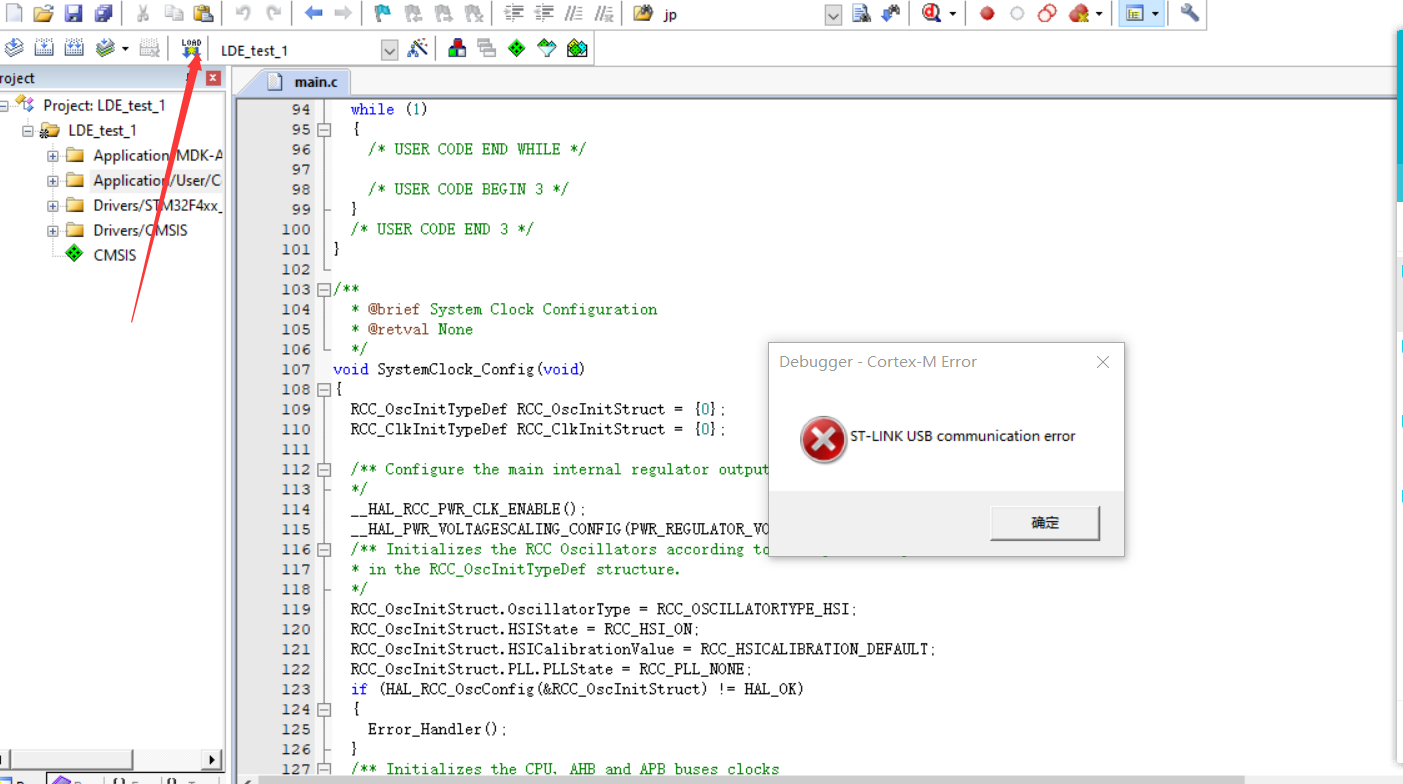
Task: Batch build icon
Action: 105,48
